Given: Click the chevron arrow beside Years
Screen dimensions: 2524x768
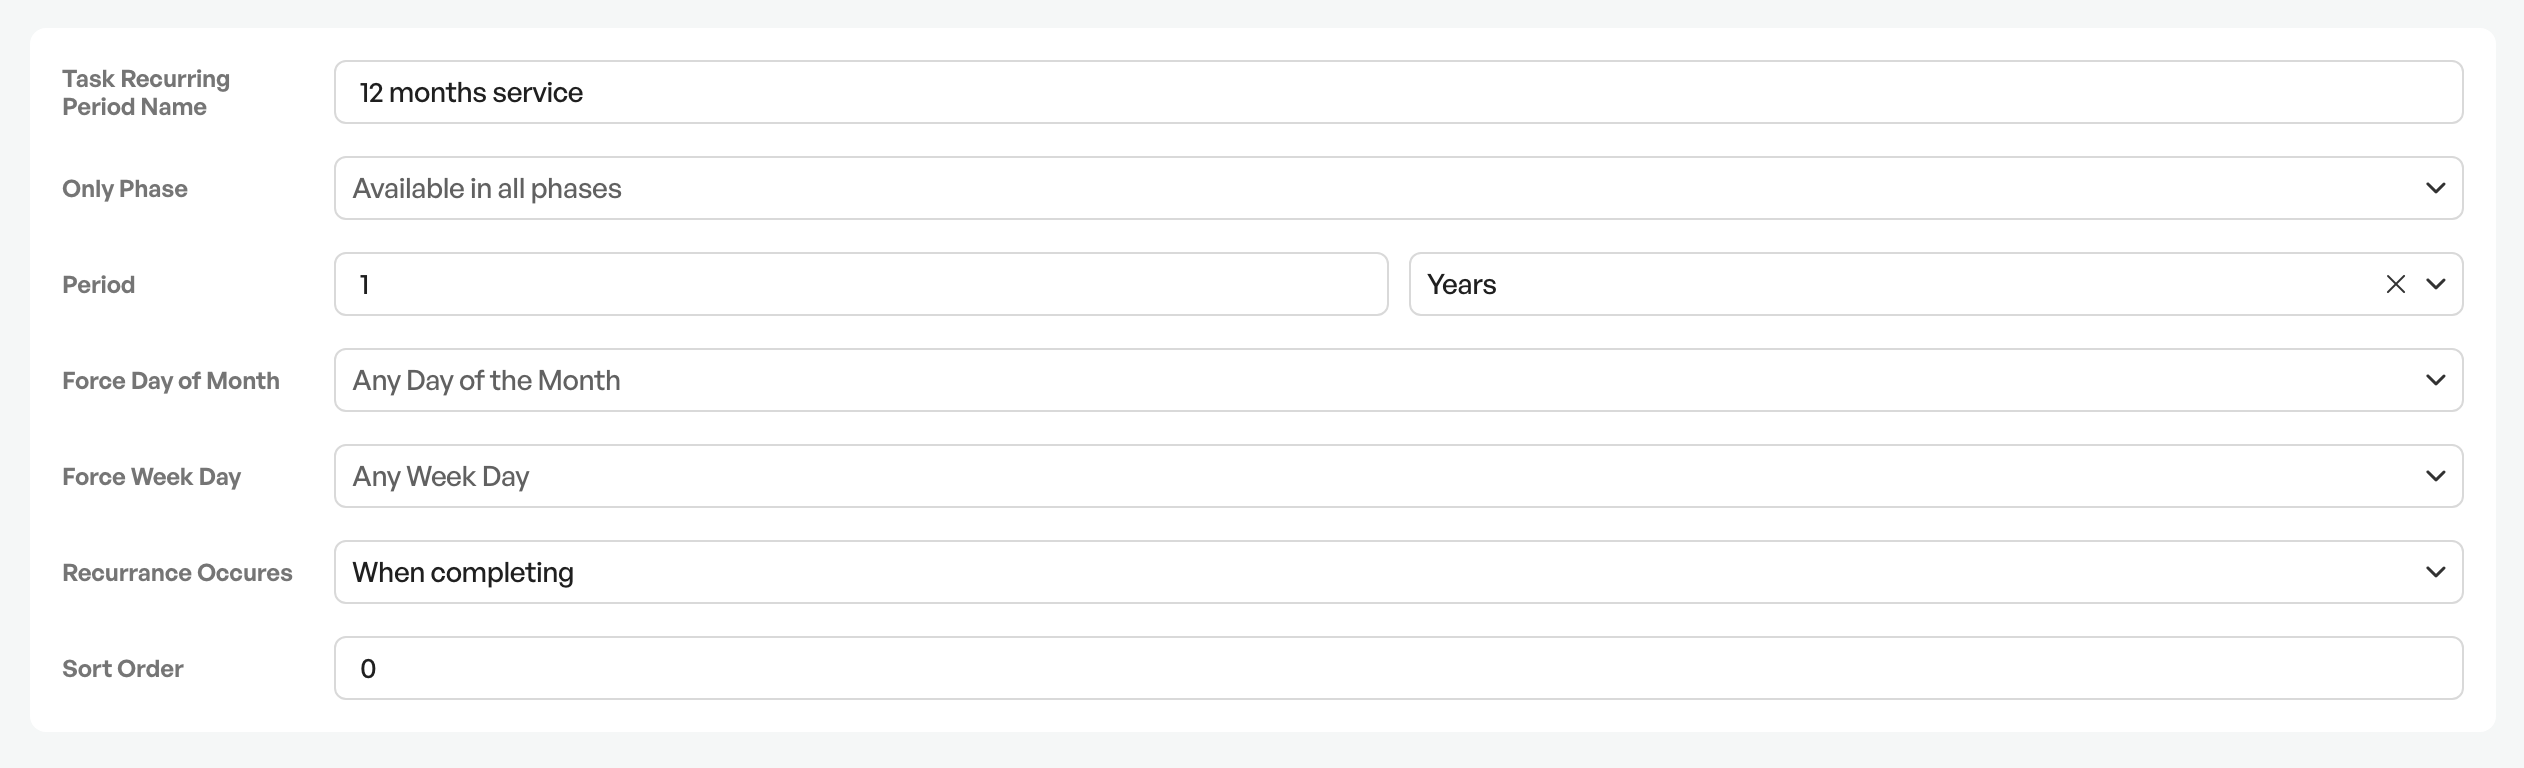Looking at the screenshot, I should click(x=2436, y=284).
